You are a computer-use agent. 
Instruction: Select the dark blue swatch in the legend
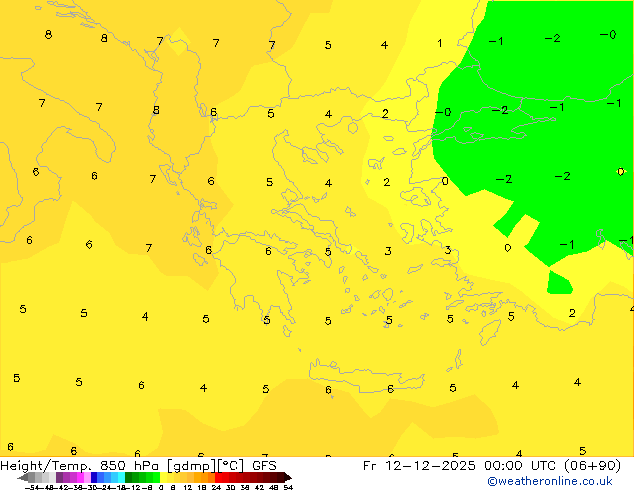[94, 477]
